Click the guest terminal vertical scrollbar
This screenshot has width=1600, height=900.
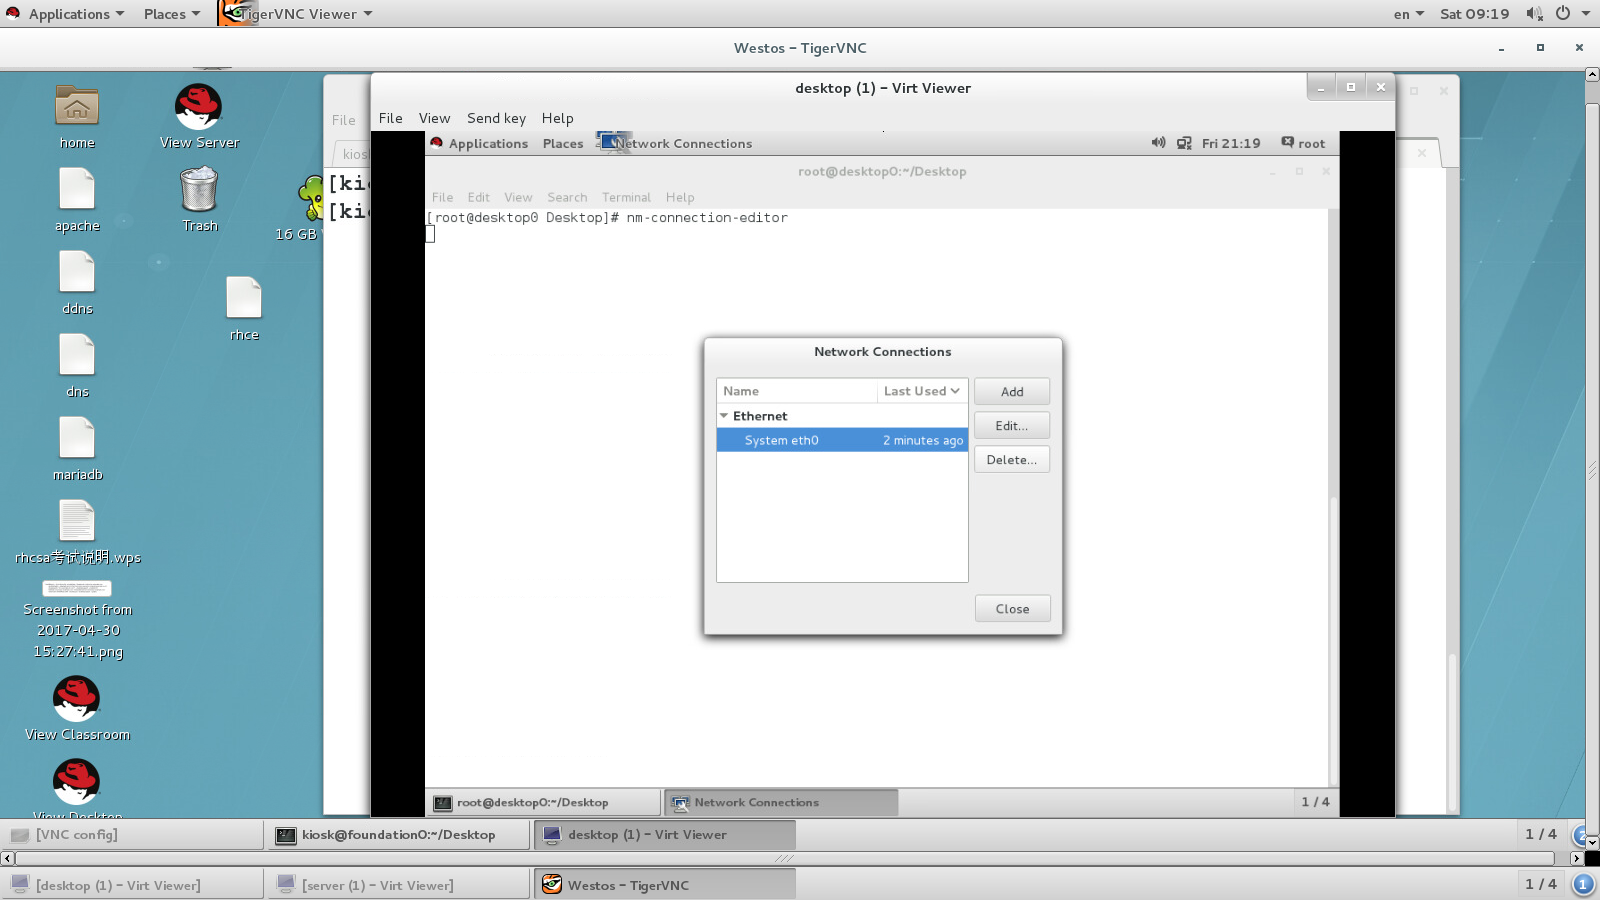pos(1333,640)
